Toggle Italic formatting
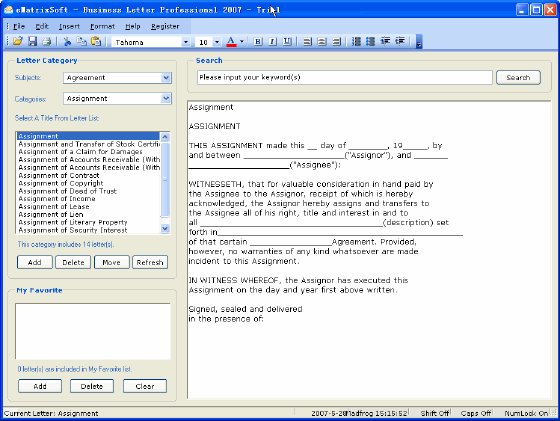The image size is (560, 421). [x=272, y=42]
